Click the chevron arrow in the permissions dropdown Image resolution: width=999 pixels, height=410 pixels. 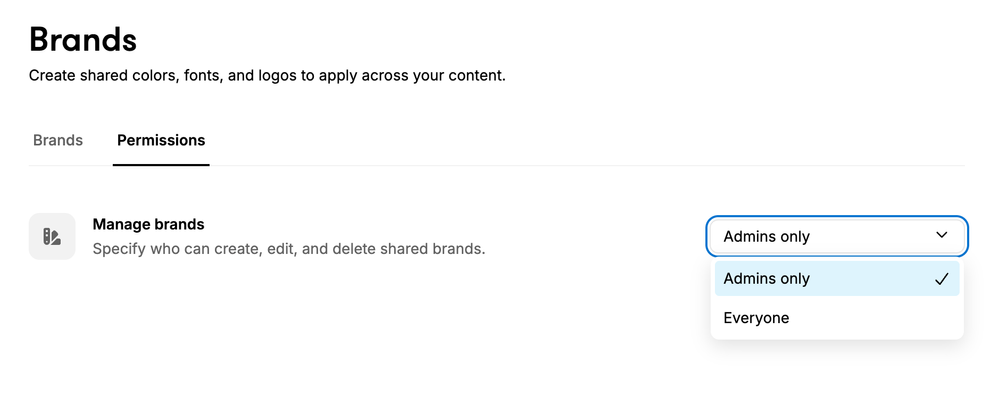pyautogui.click(x=942, y=236)
